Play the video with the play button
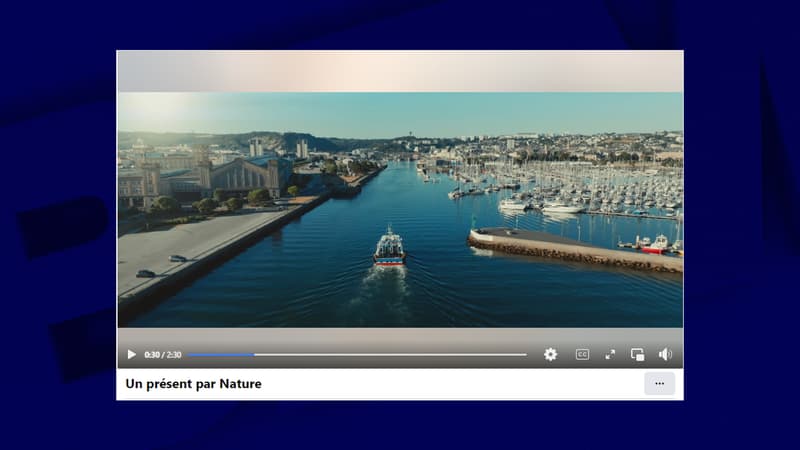800x450 pixels. tap(131, 354)
